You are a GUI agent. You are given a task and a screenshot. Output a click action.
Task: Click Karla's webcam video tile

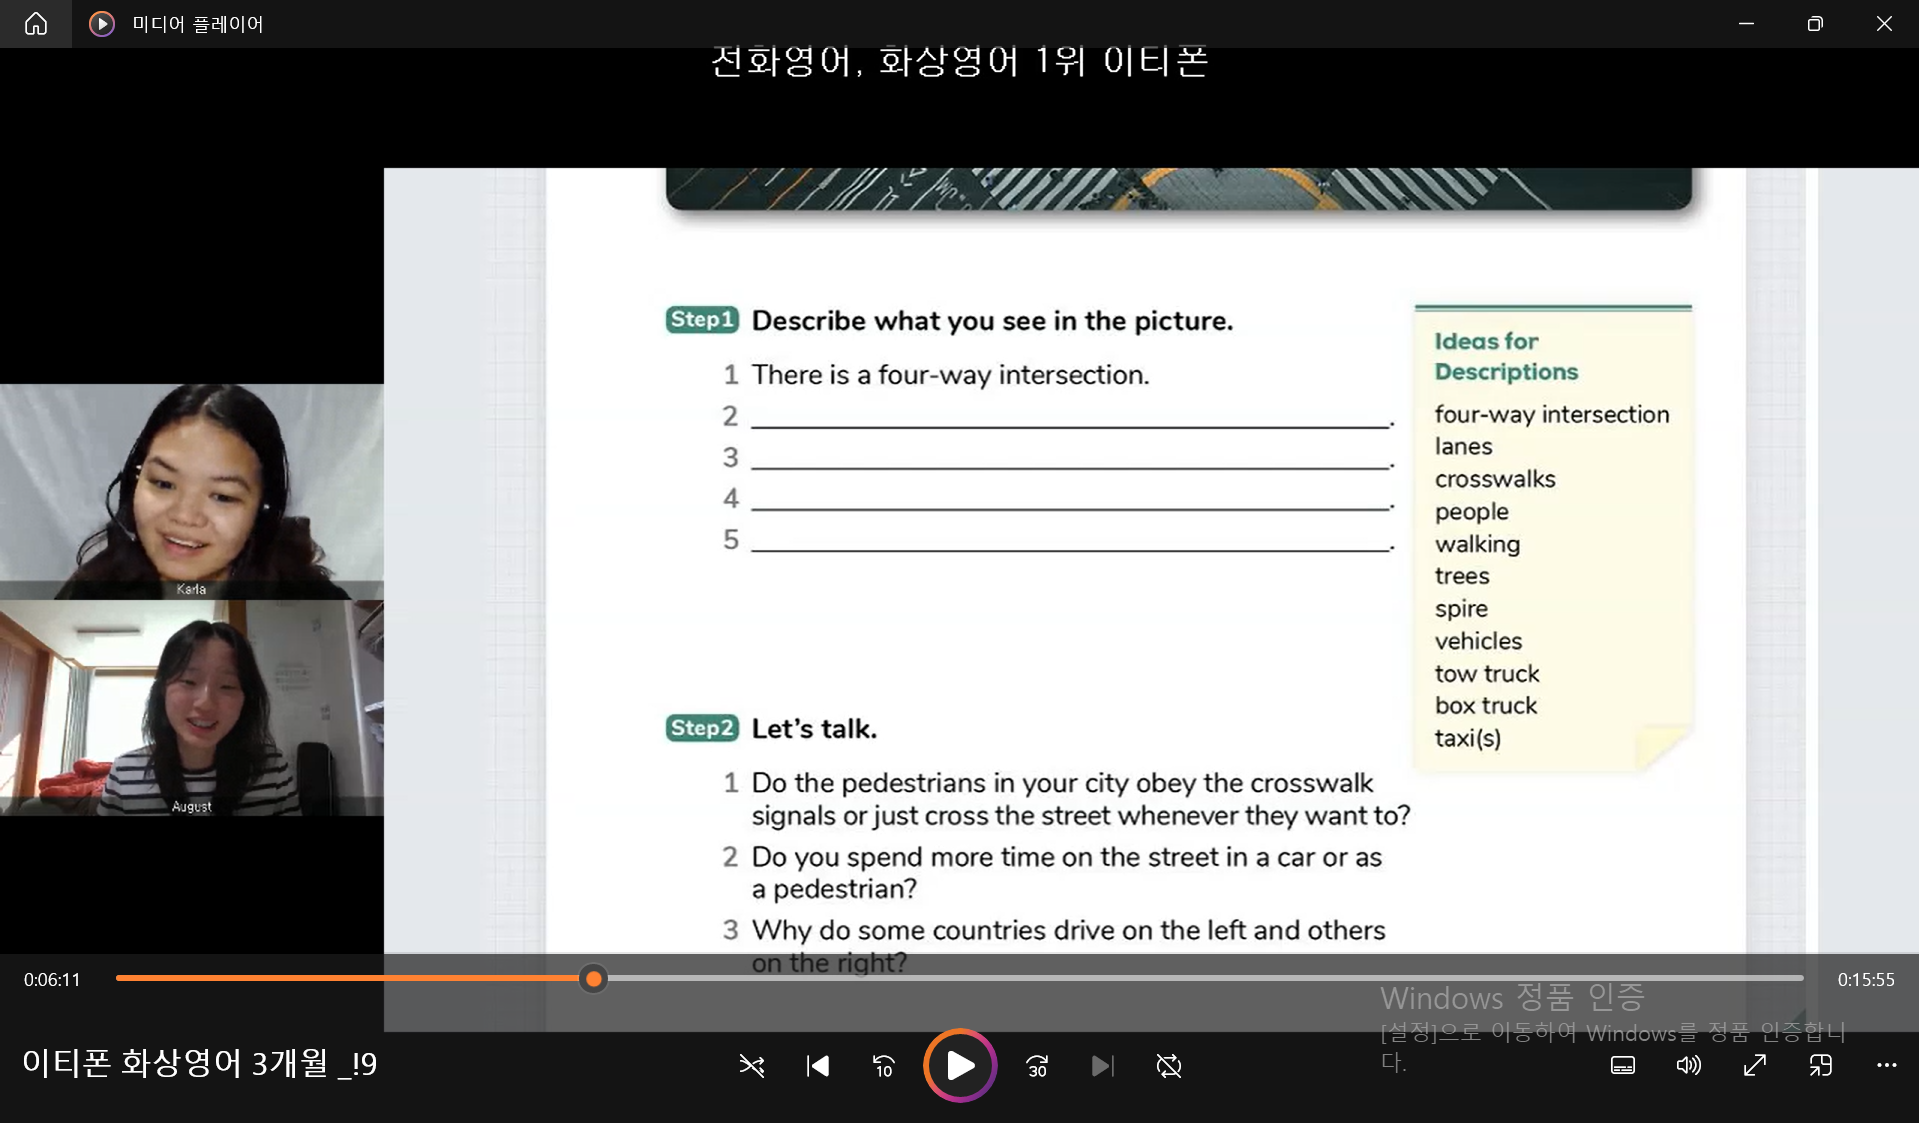191,491
